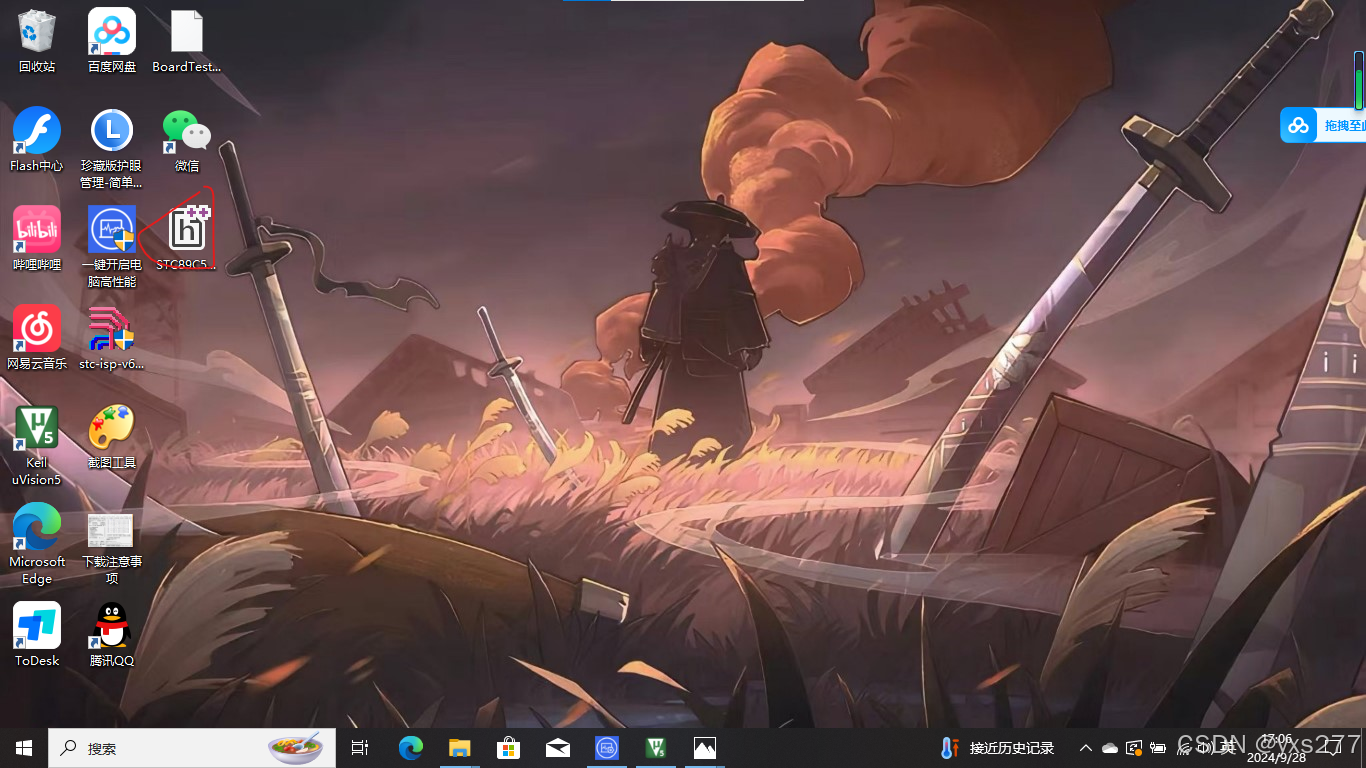Launch WeChat (微信) from desktop
Screen dimensions: 1366x768
(x=187, y=140)
